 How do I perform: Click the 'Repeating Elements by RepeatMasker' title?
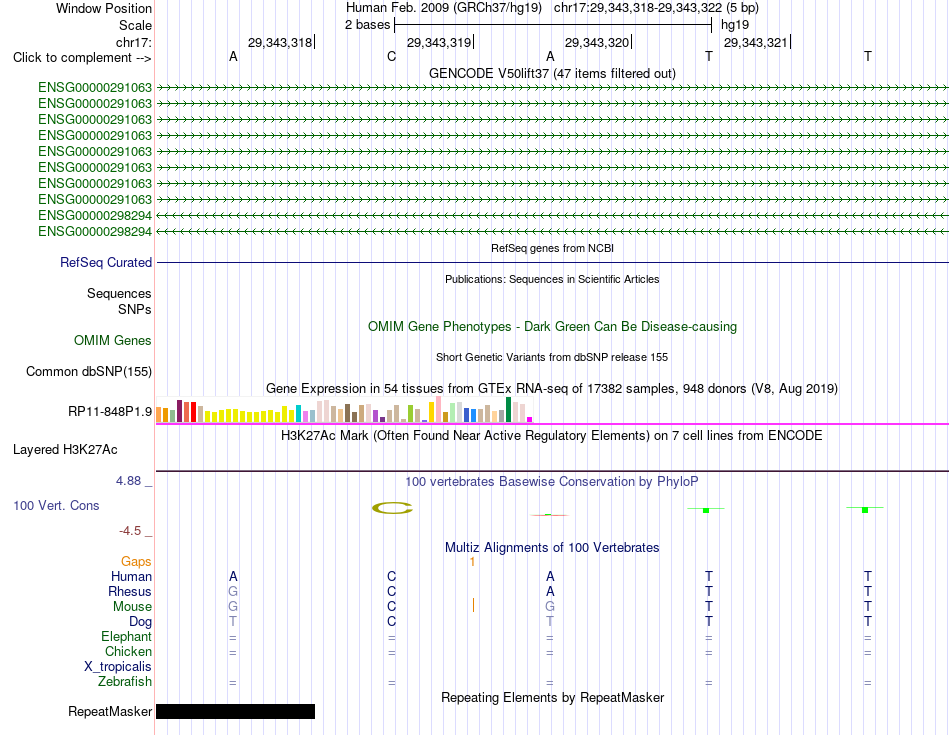click(552, 697)
